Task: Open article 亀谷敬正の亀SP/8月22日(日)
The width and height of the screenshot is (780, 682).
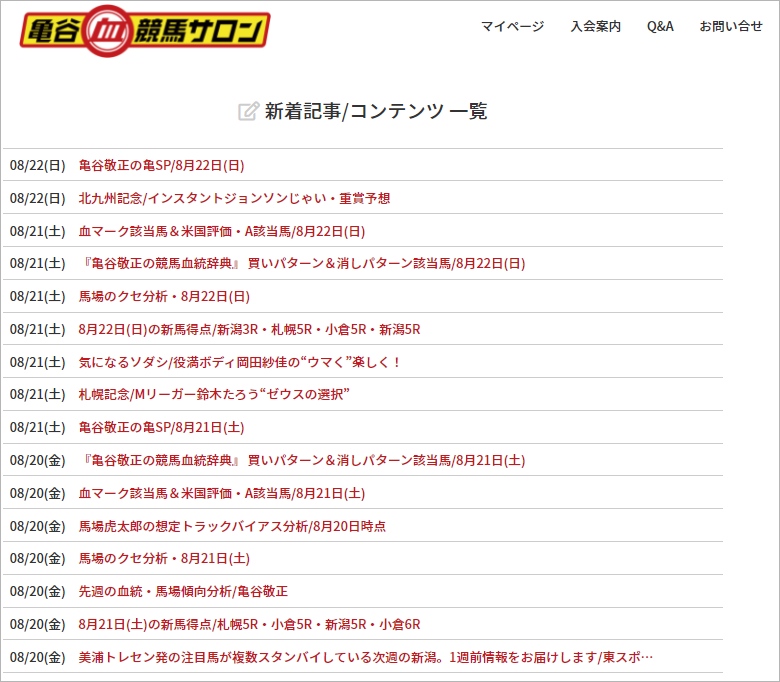Action: [x=161, y=166]
